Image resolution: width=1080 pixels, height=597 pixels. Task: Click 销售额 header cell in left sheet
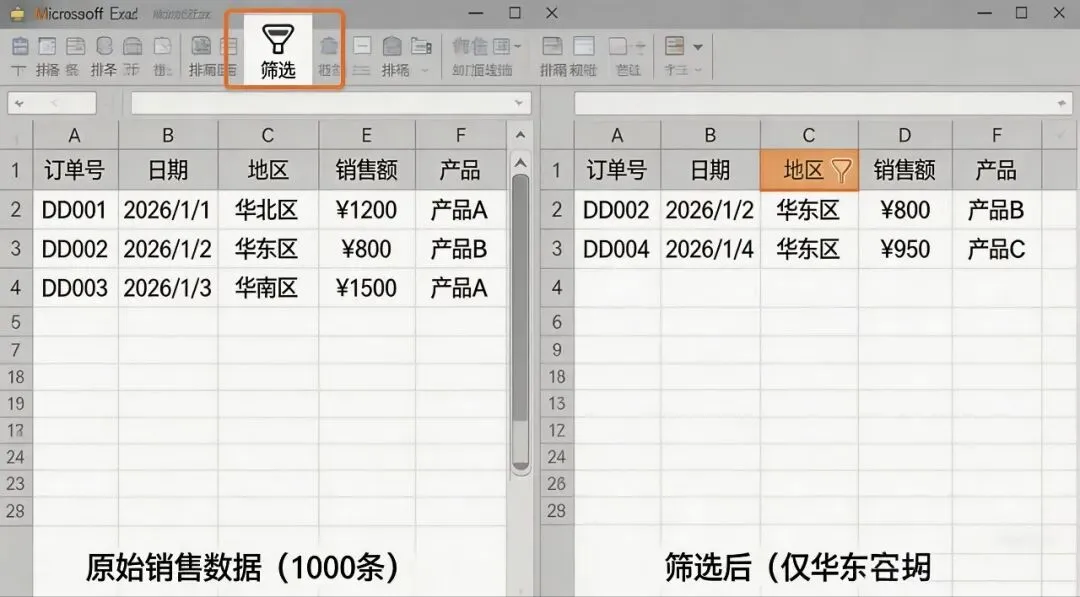click(366, 170)
